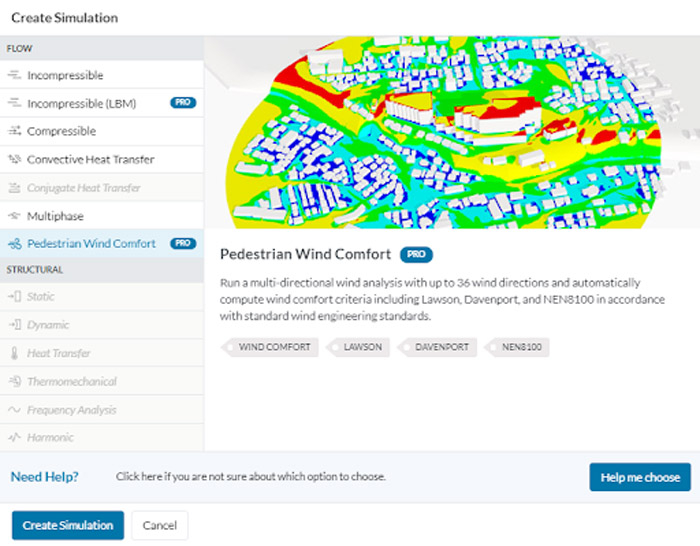Click the WIND COMFORT tag
Viewport: 700px width, 546px height.
[x=272, y=347]
